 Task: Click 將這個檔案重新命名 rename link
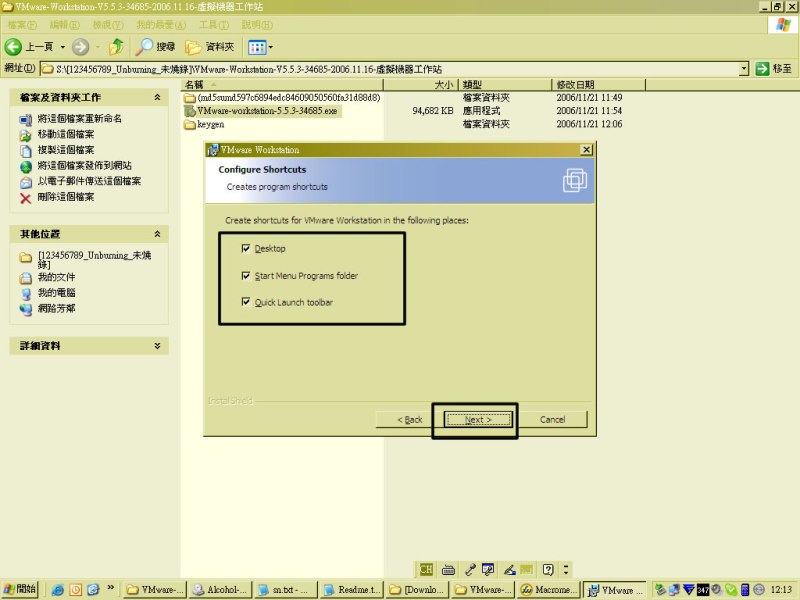[80, 118]
